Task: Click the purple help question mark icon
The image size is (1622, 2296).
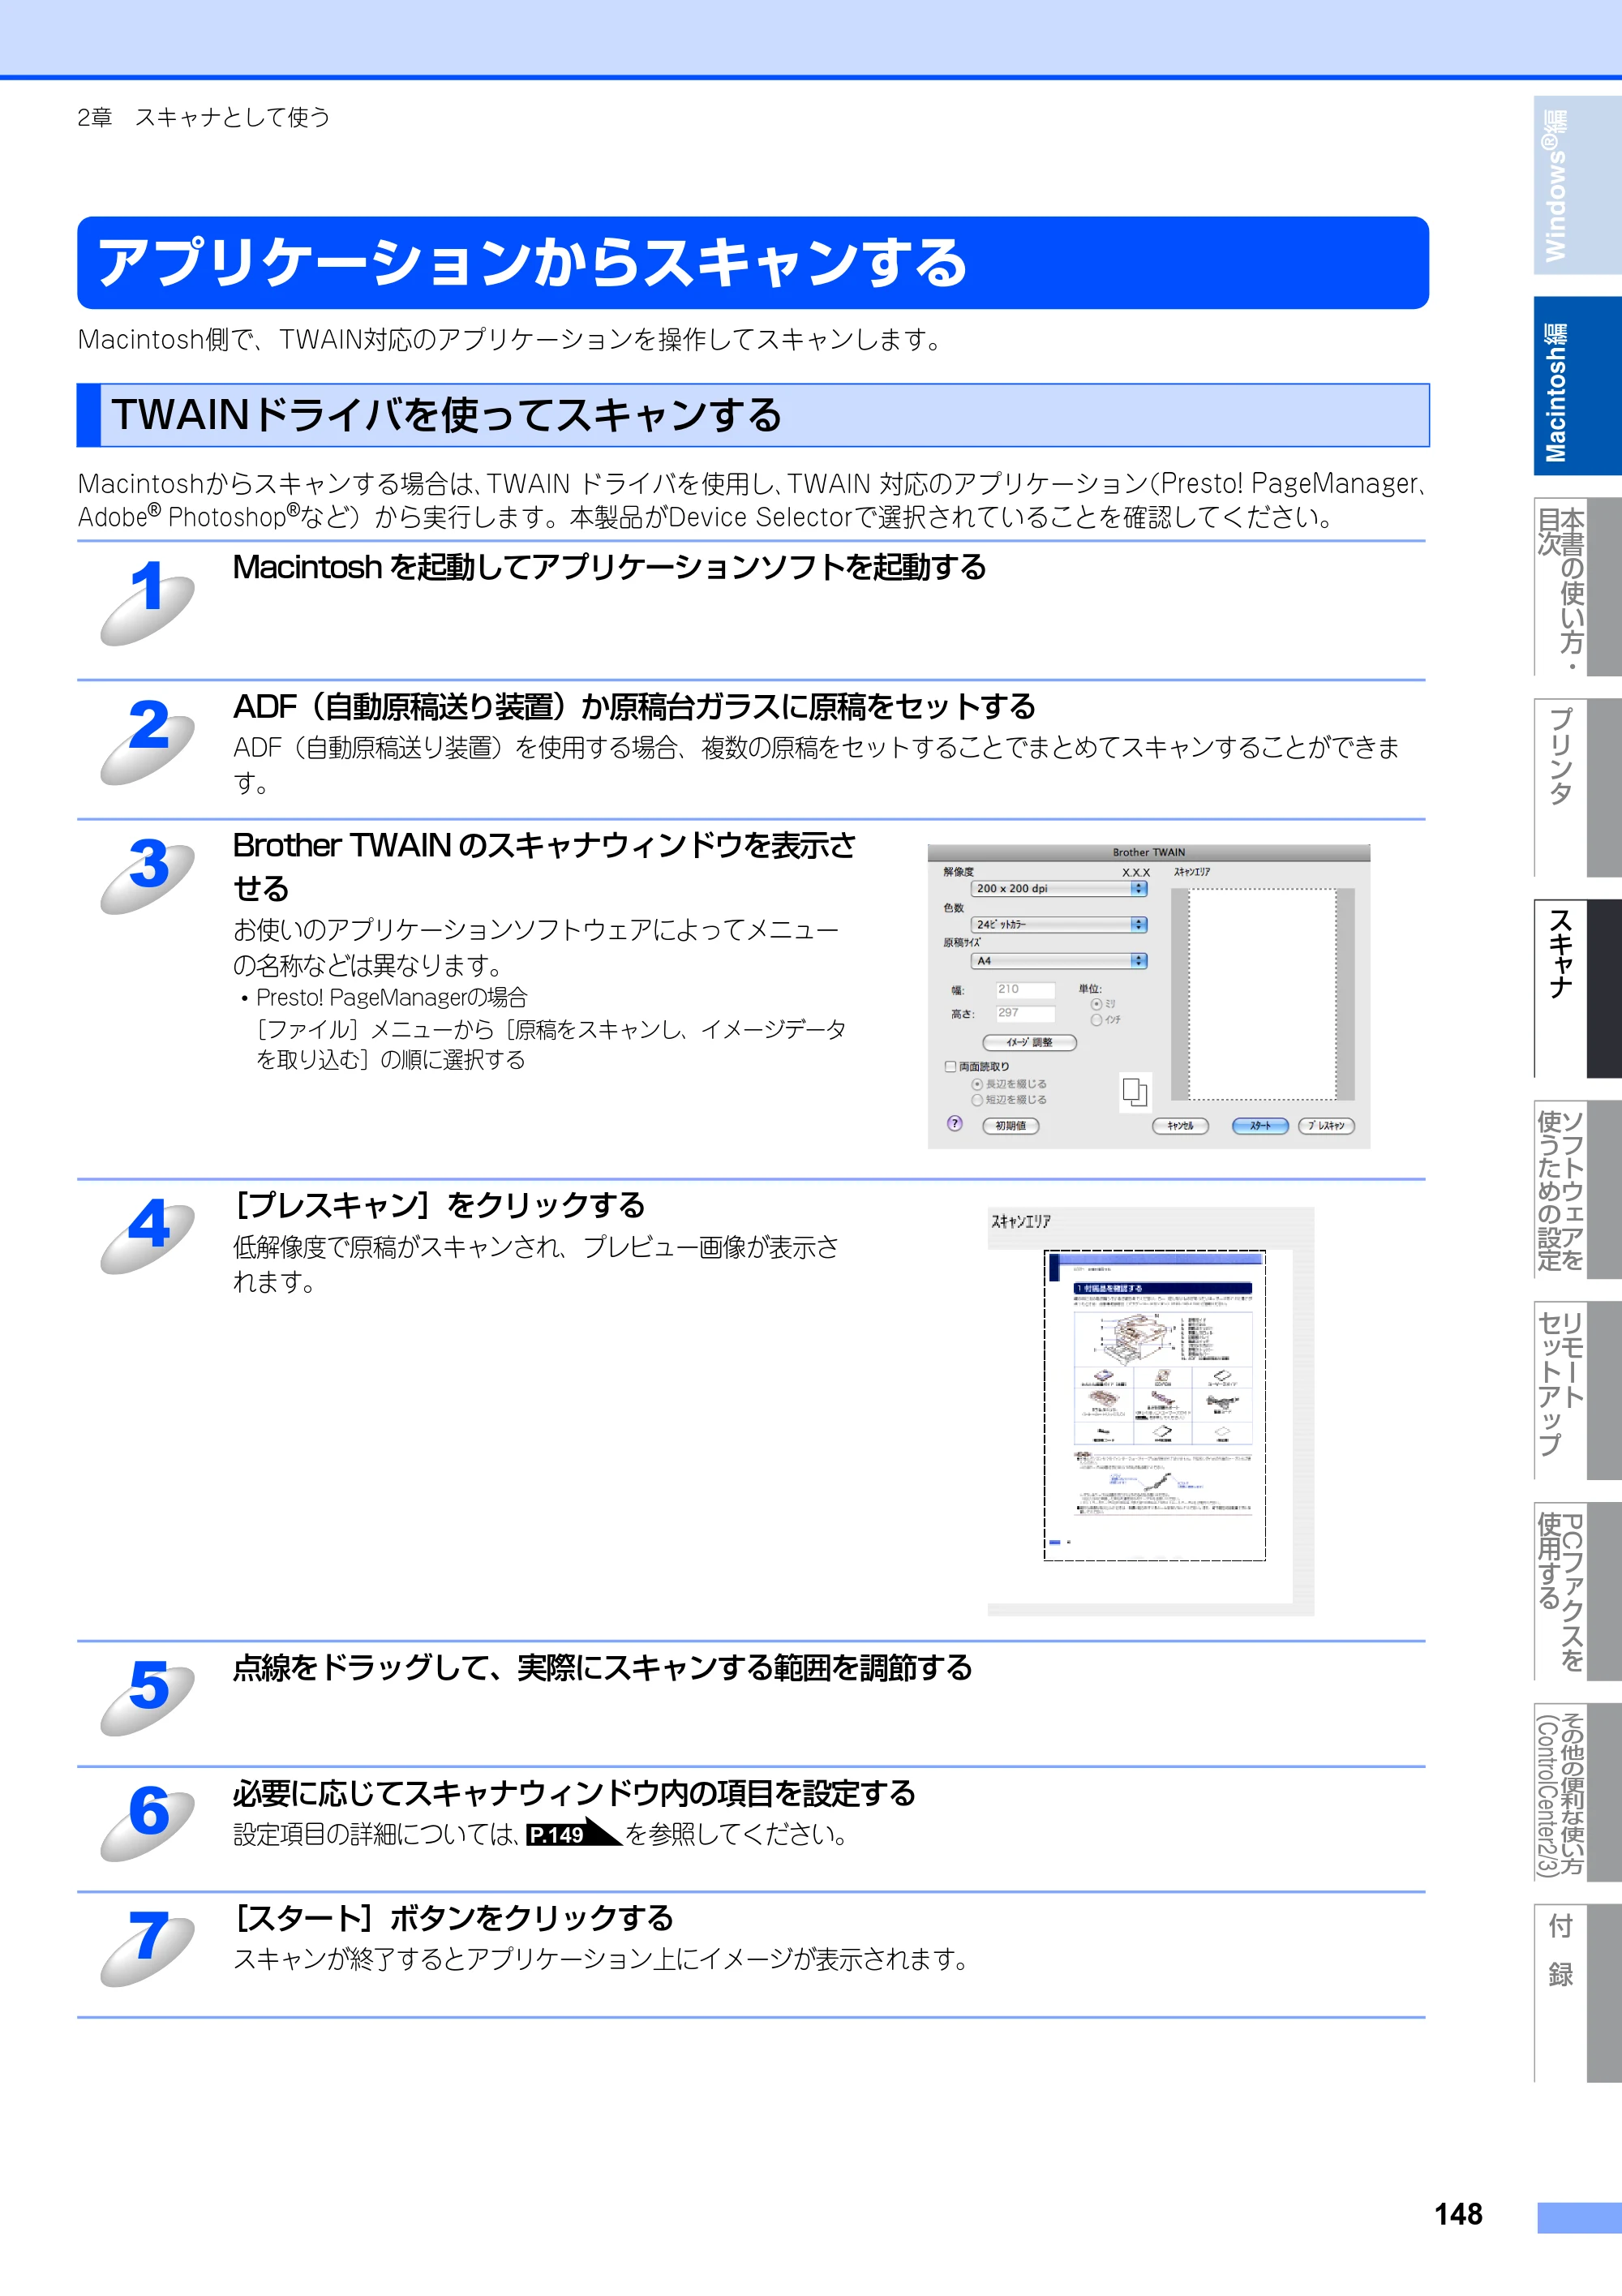Action: pyautogui.click(x=954, y=1124)
